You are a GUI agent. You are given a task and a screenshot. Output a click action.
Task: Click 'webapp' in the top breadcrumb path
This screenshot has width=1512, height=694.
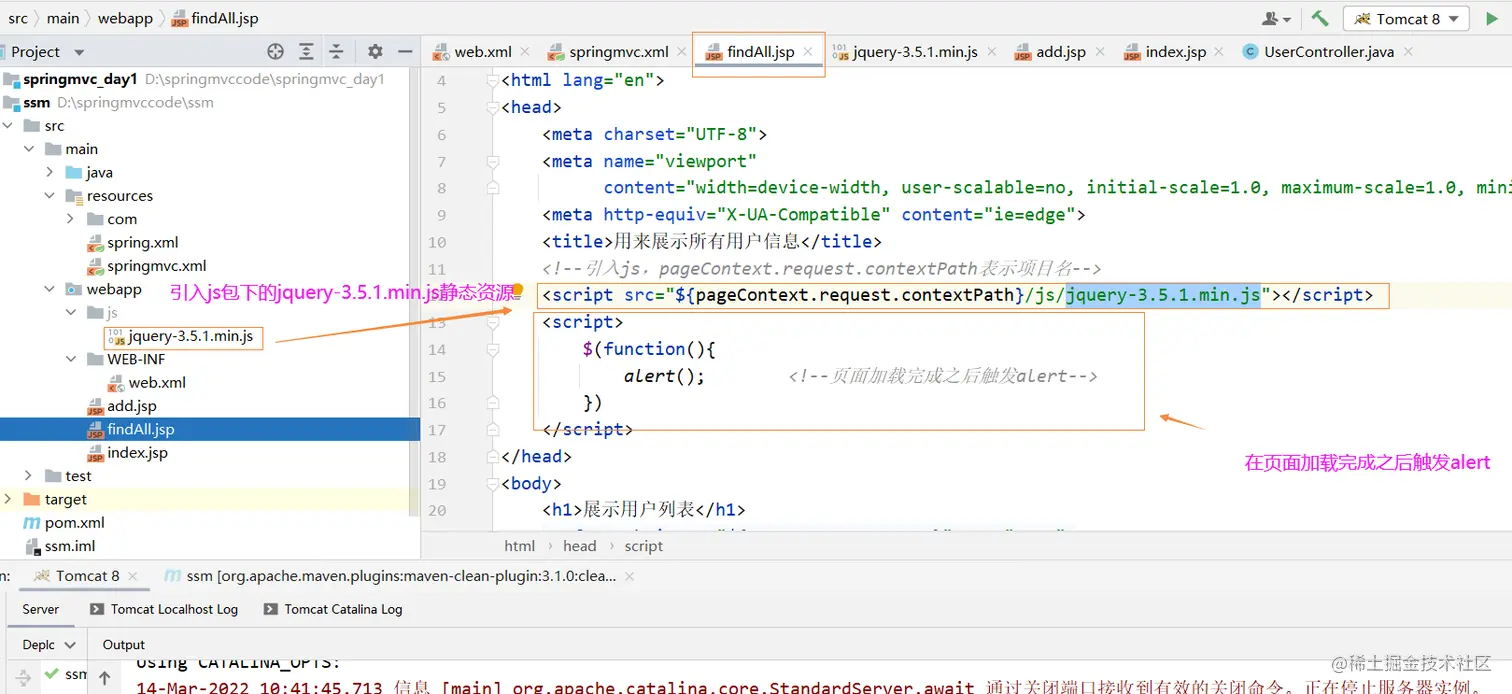[125, 18]
